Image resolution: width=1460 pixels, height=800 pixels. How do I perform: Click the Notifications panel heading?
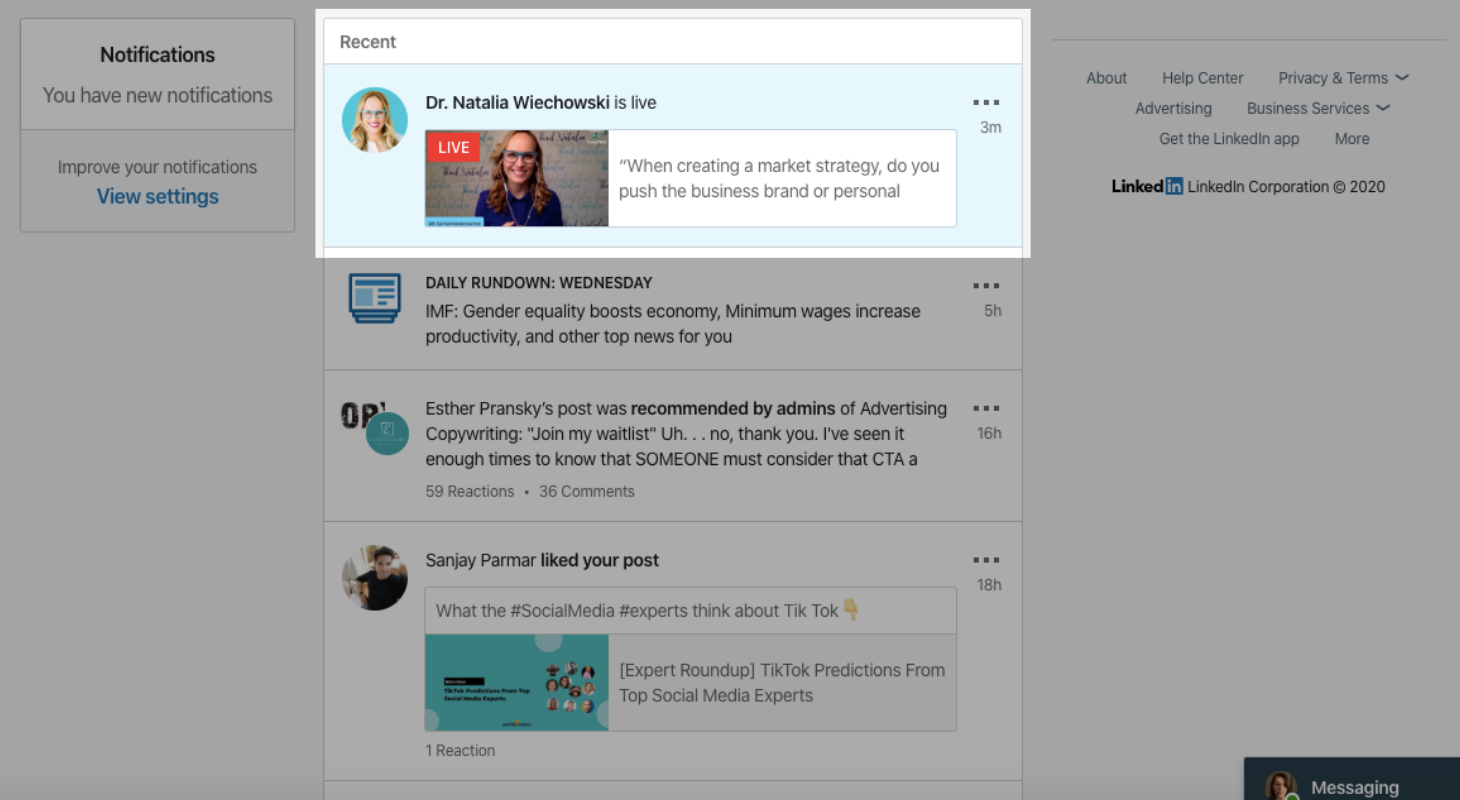[x=157, y=55]
